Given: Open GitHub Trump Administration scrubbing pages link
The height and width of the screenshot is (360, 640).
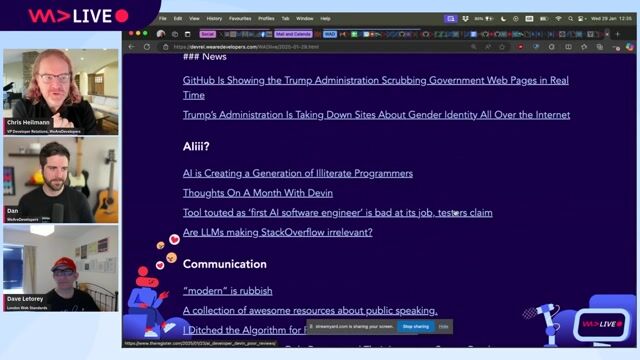Looking at the screenshot, I should (x=376, y=88).
